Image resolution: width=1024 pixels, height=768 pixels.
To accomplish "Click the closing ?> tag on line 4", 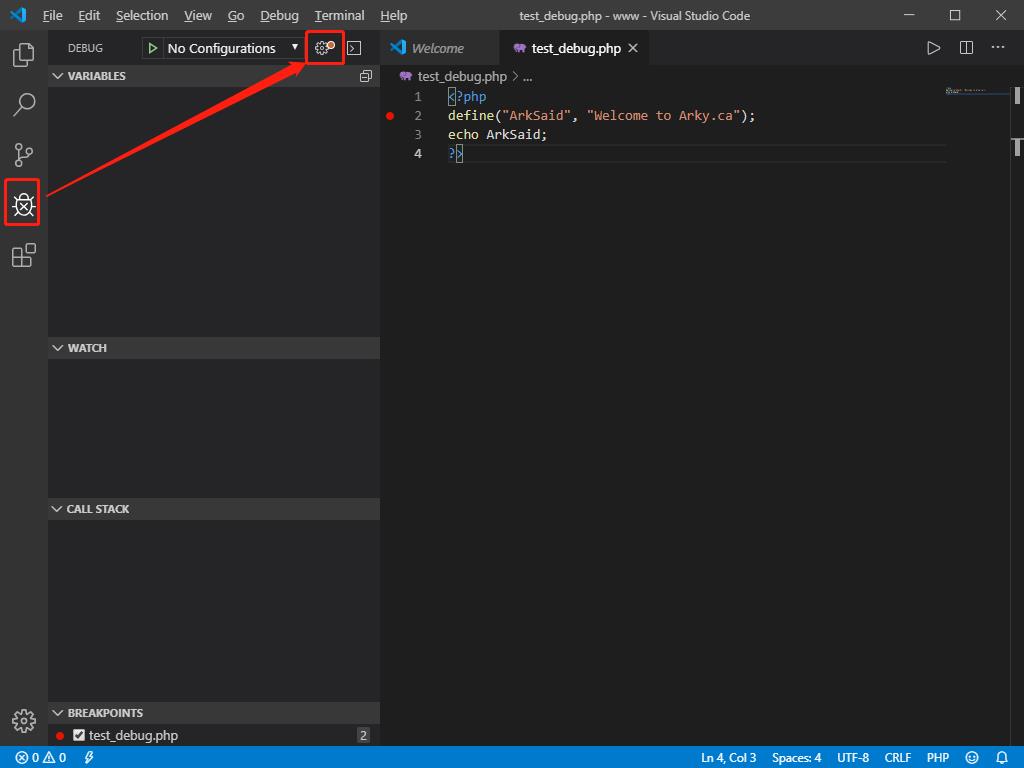I will coord(455,153).
